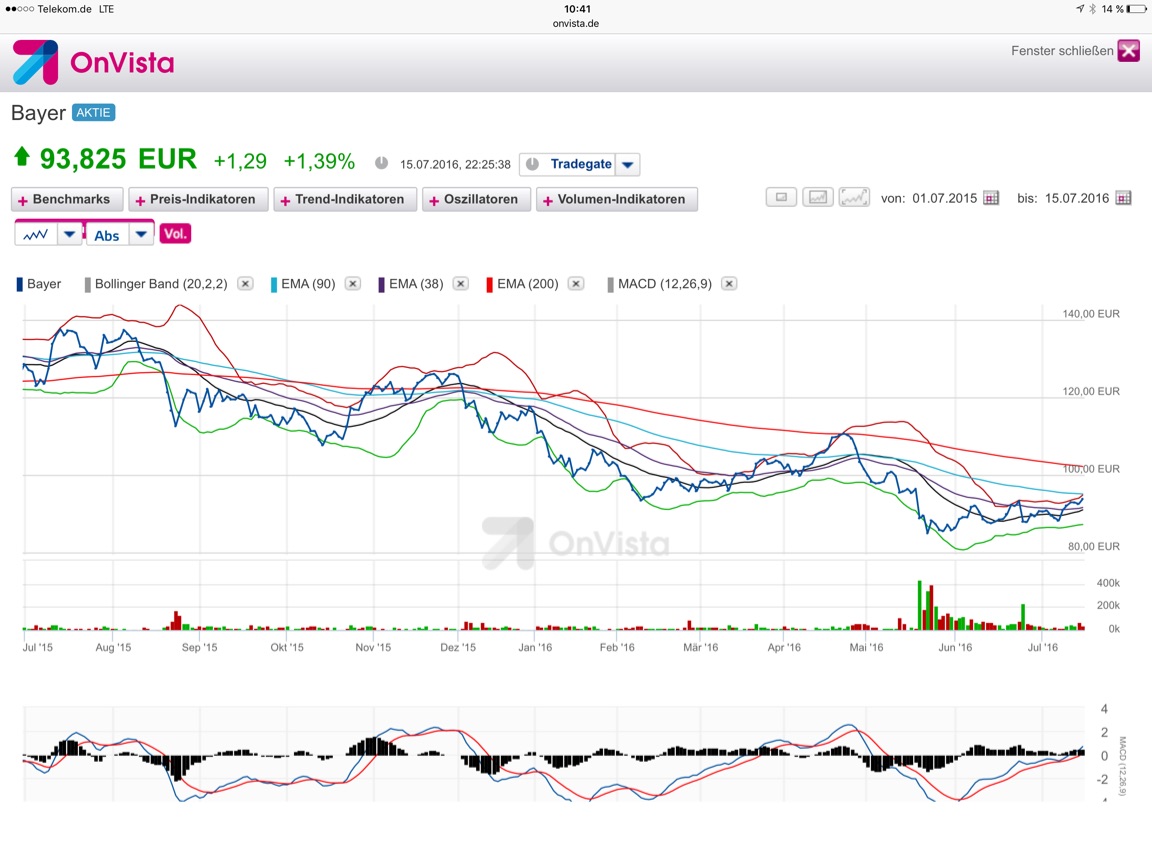Viewport: 1152px width, 864px height.
Task: Edit the von date 01.07.2015
Action: [944, 198]
